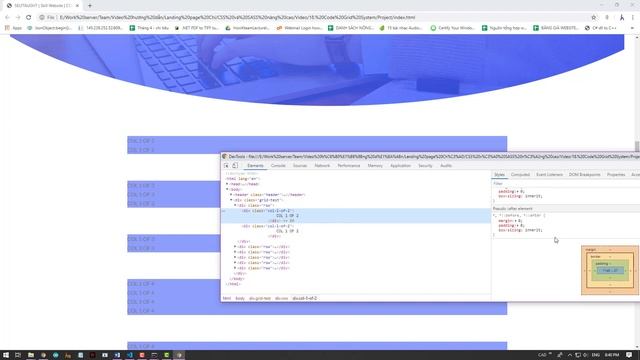Open the Network tab in DevTools
640x360 pixels.
coord(322,166)
